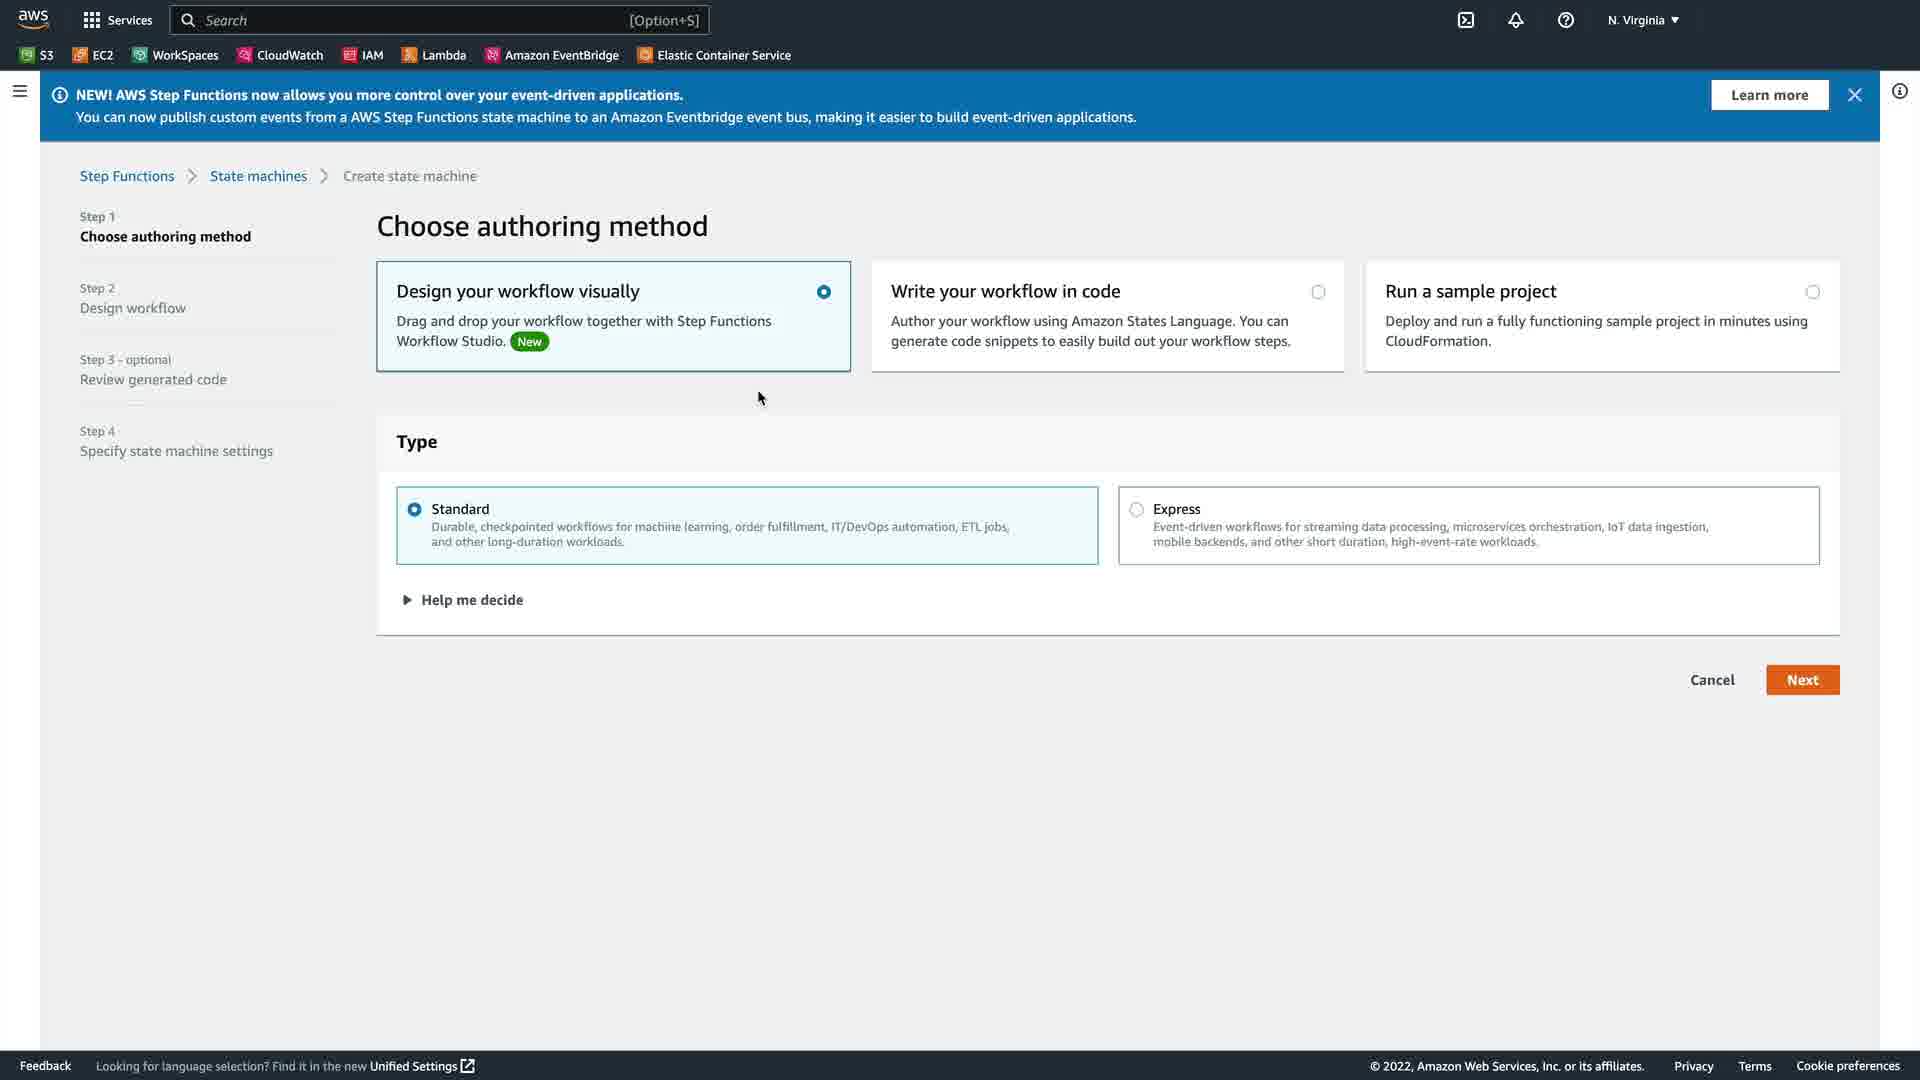The image size is (1920, 1080).
Task: Click the orange Next button
Action: (x=1802, y=680)
